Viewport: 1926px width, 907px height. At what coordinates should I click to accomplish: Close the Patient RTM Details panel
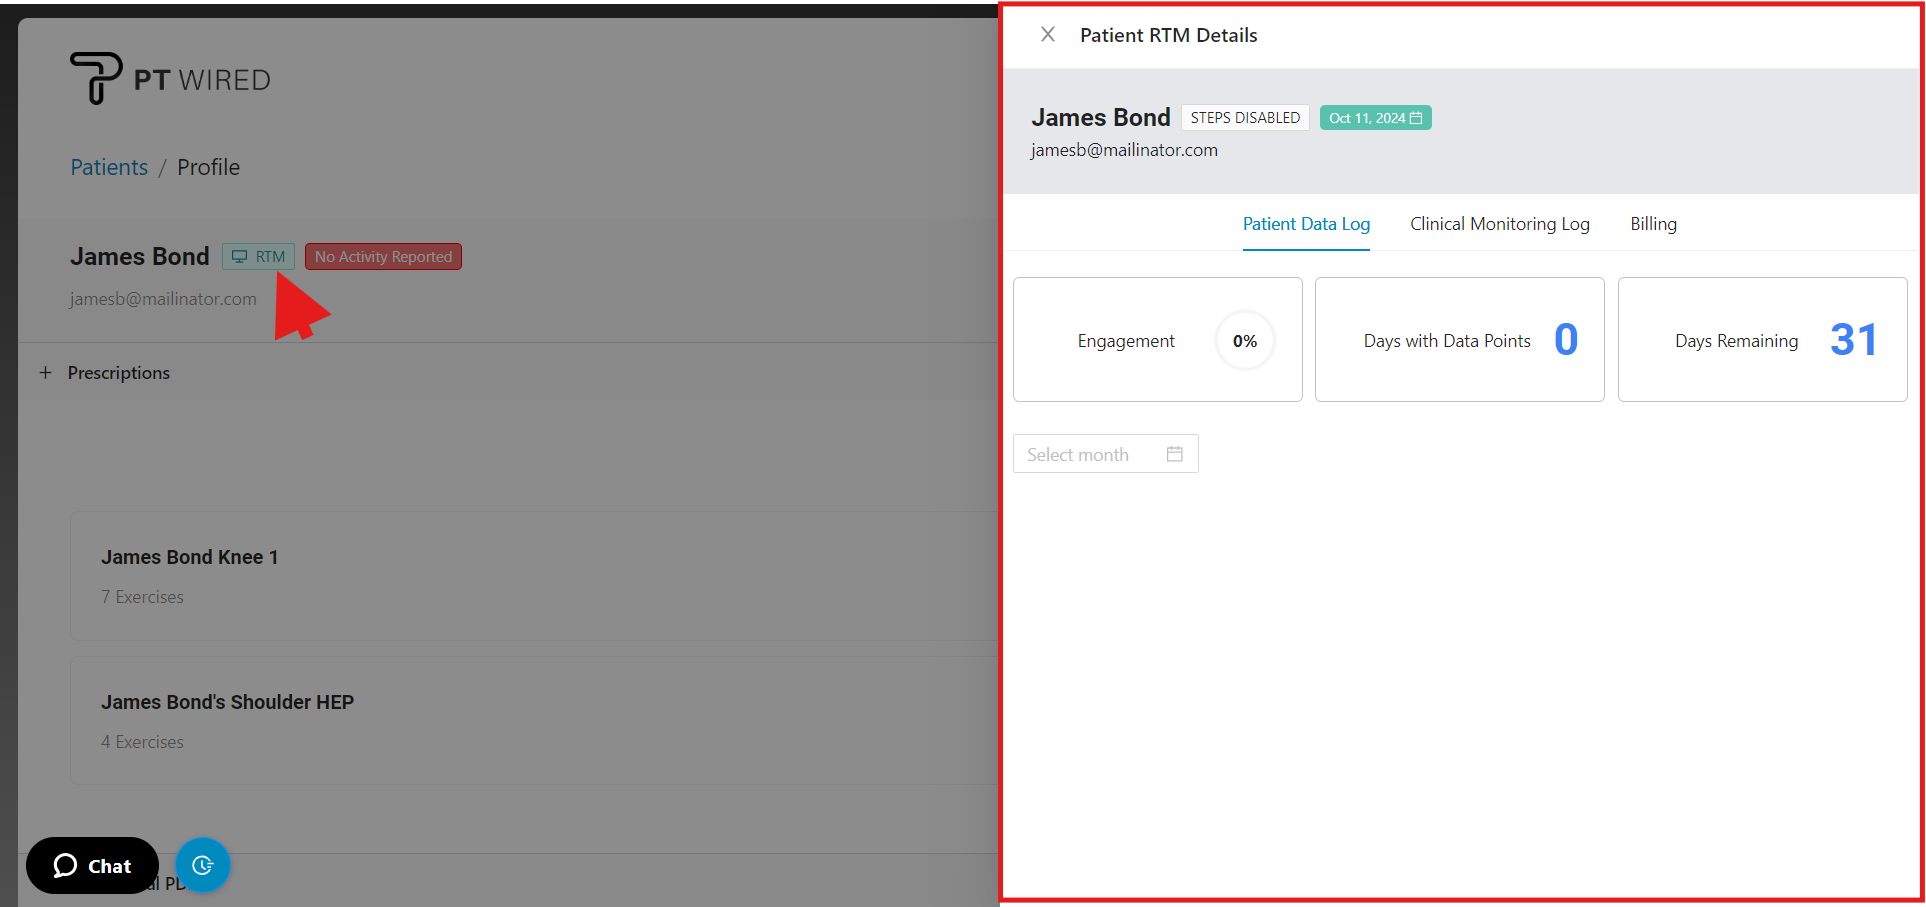(x=1047, y=35)
